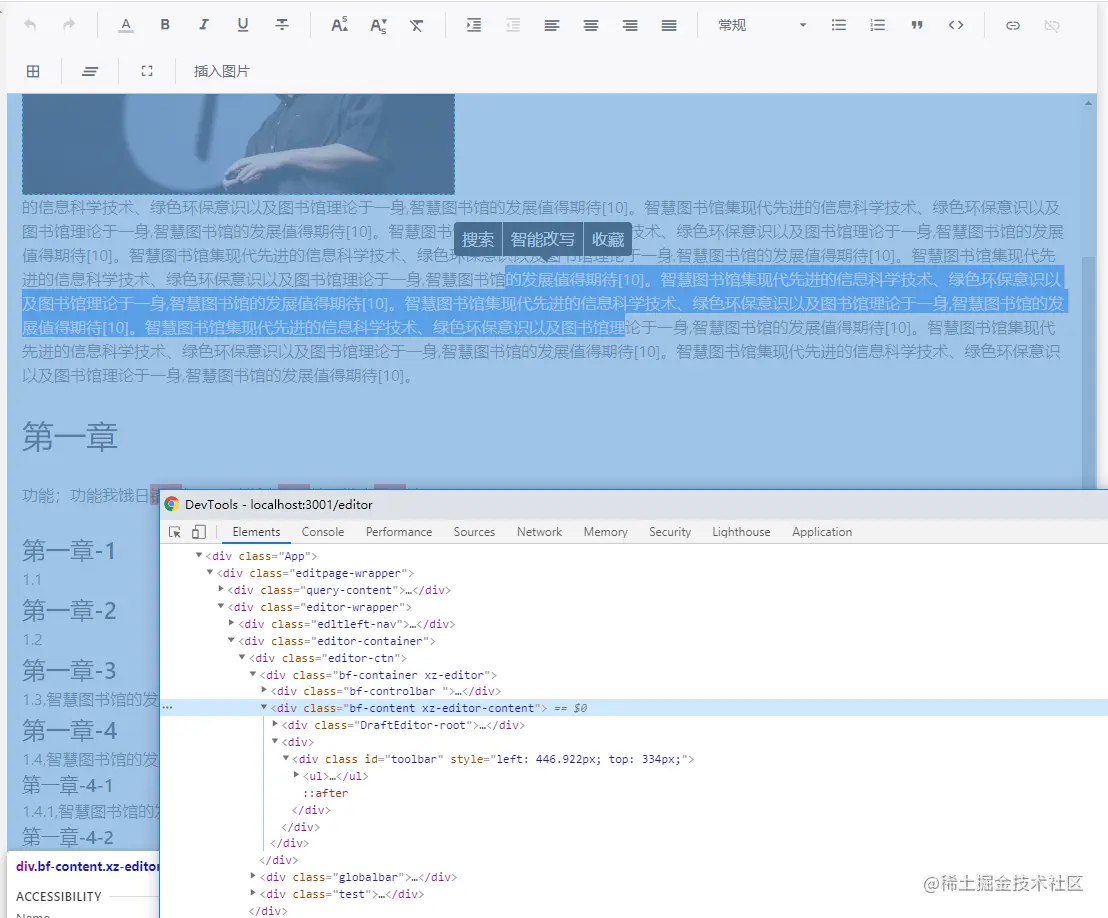
Task: Toggle fullscreen editor mode
Action: point(147,71)
